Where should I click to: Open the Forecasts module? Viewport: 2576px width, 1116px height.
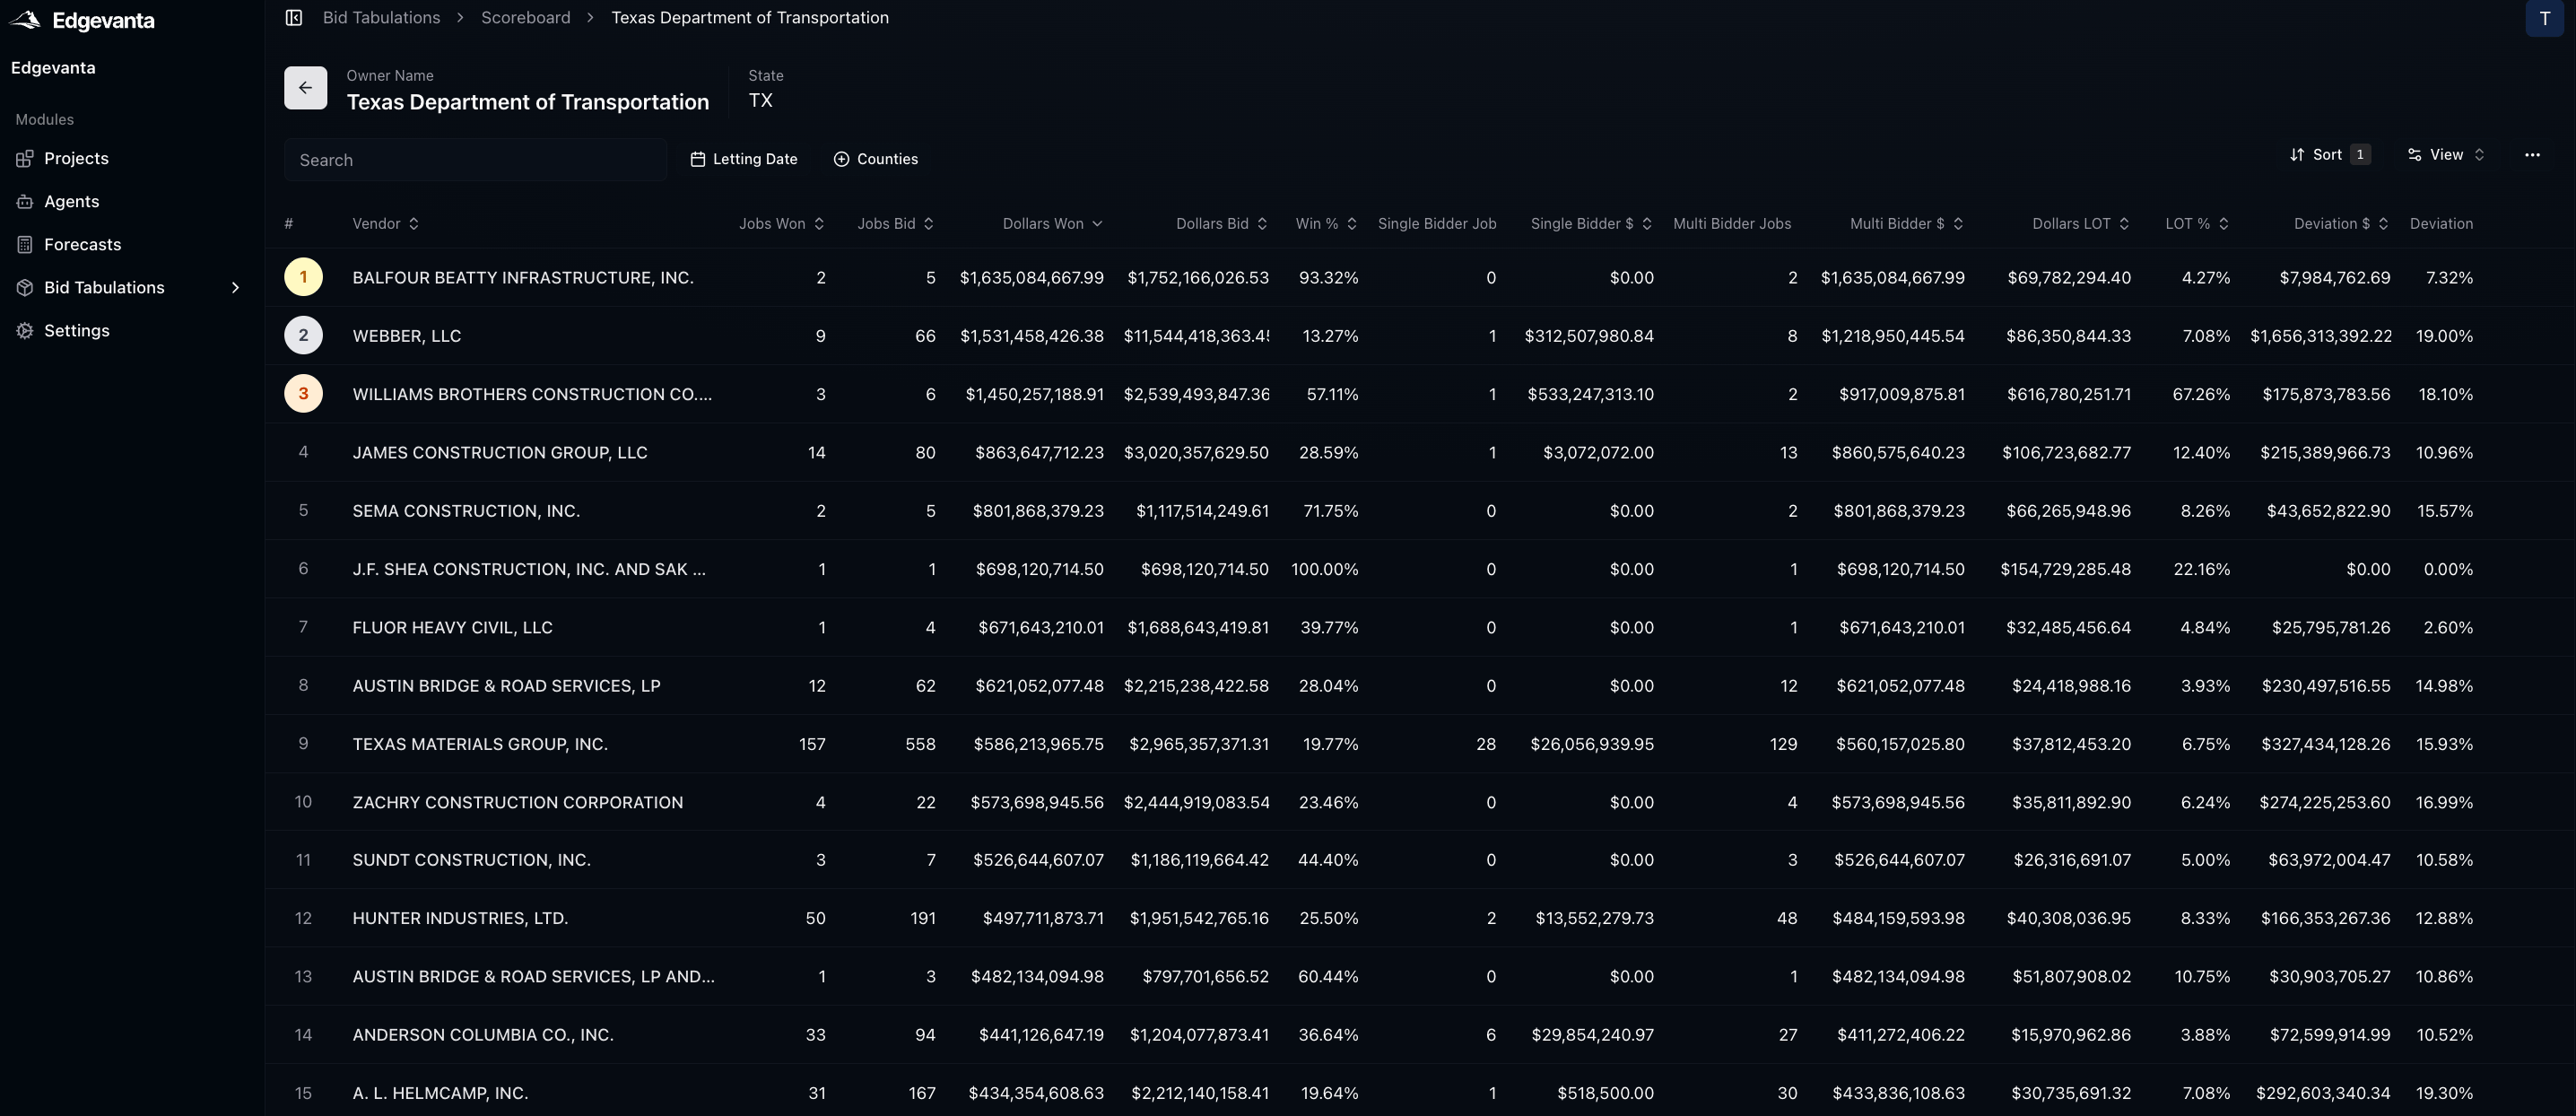82,244
